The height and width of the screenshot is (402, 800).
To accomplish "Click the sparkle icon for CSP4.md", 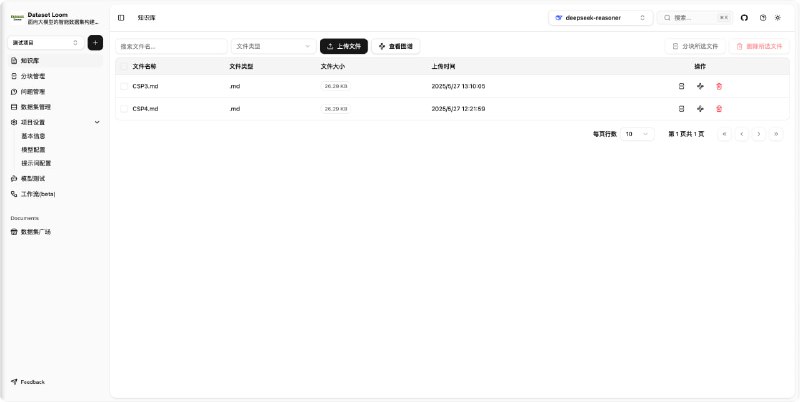I will coord(700,108).
